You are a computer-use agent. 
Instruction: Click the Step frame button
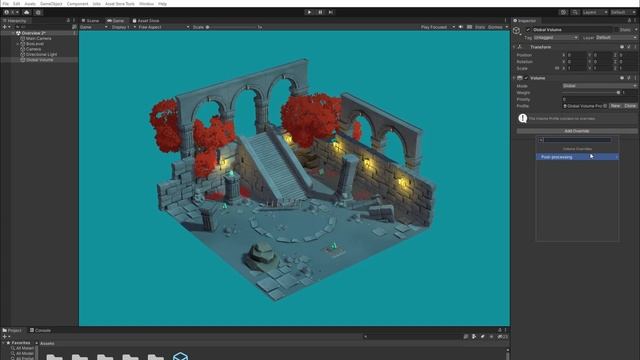(331, 12)
